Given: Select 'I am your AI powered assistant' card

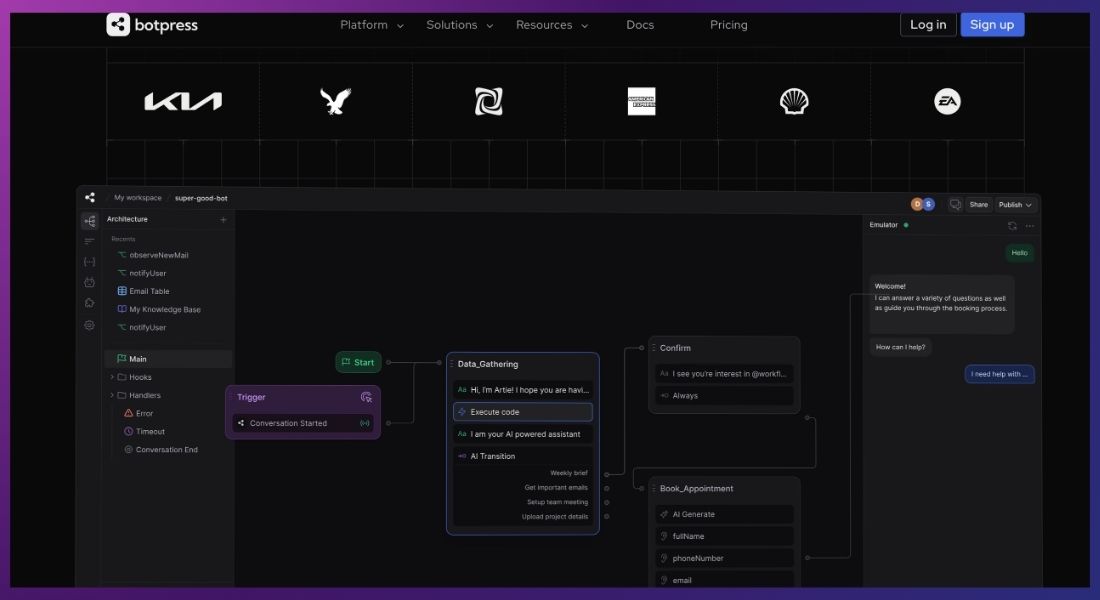Looking at the screenshot, I should [523, 434].
